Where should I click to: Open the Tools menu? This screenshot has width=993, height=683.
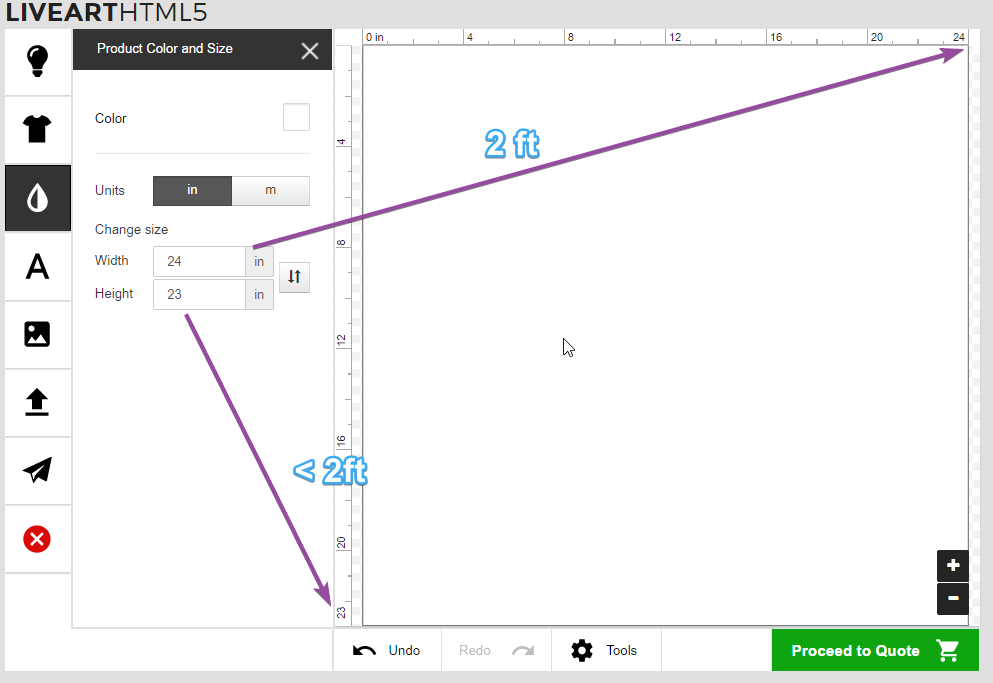point(605,650)
